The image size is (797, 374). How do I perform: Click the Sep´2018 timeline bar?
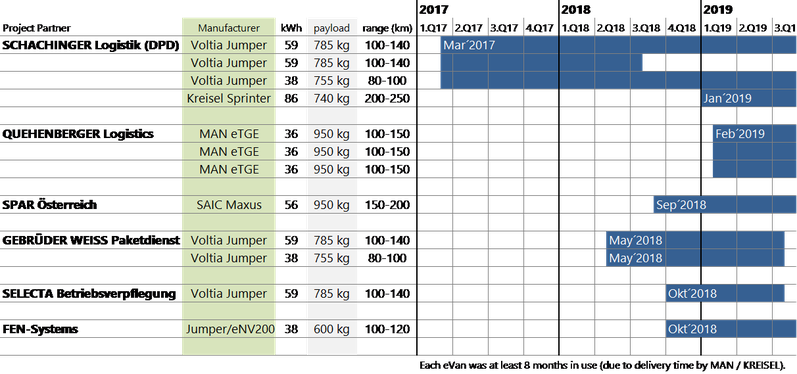[725, 205]
